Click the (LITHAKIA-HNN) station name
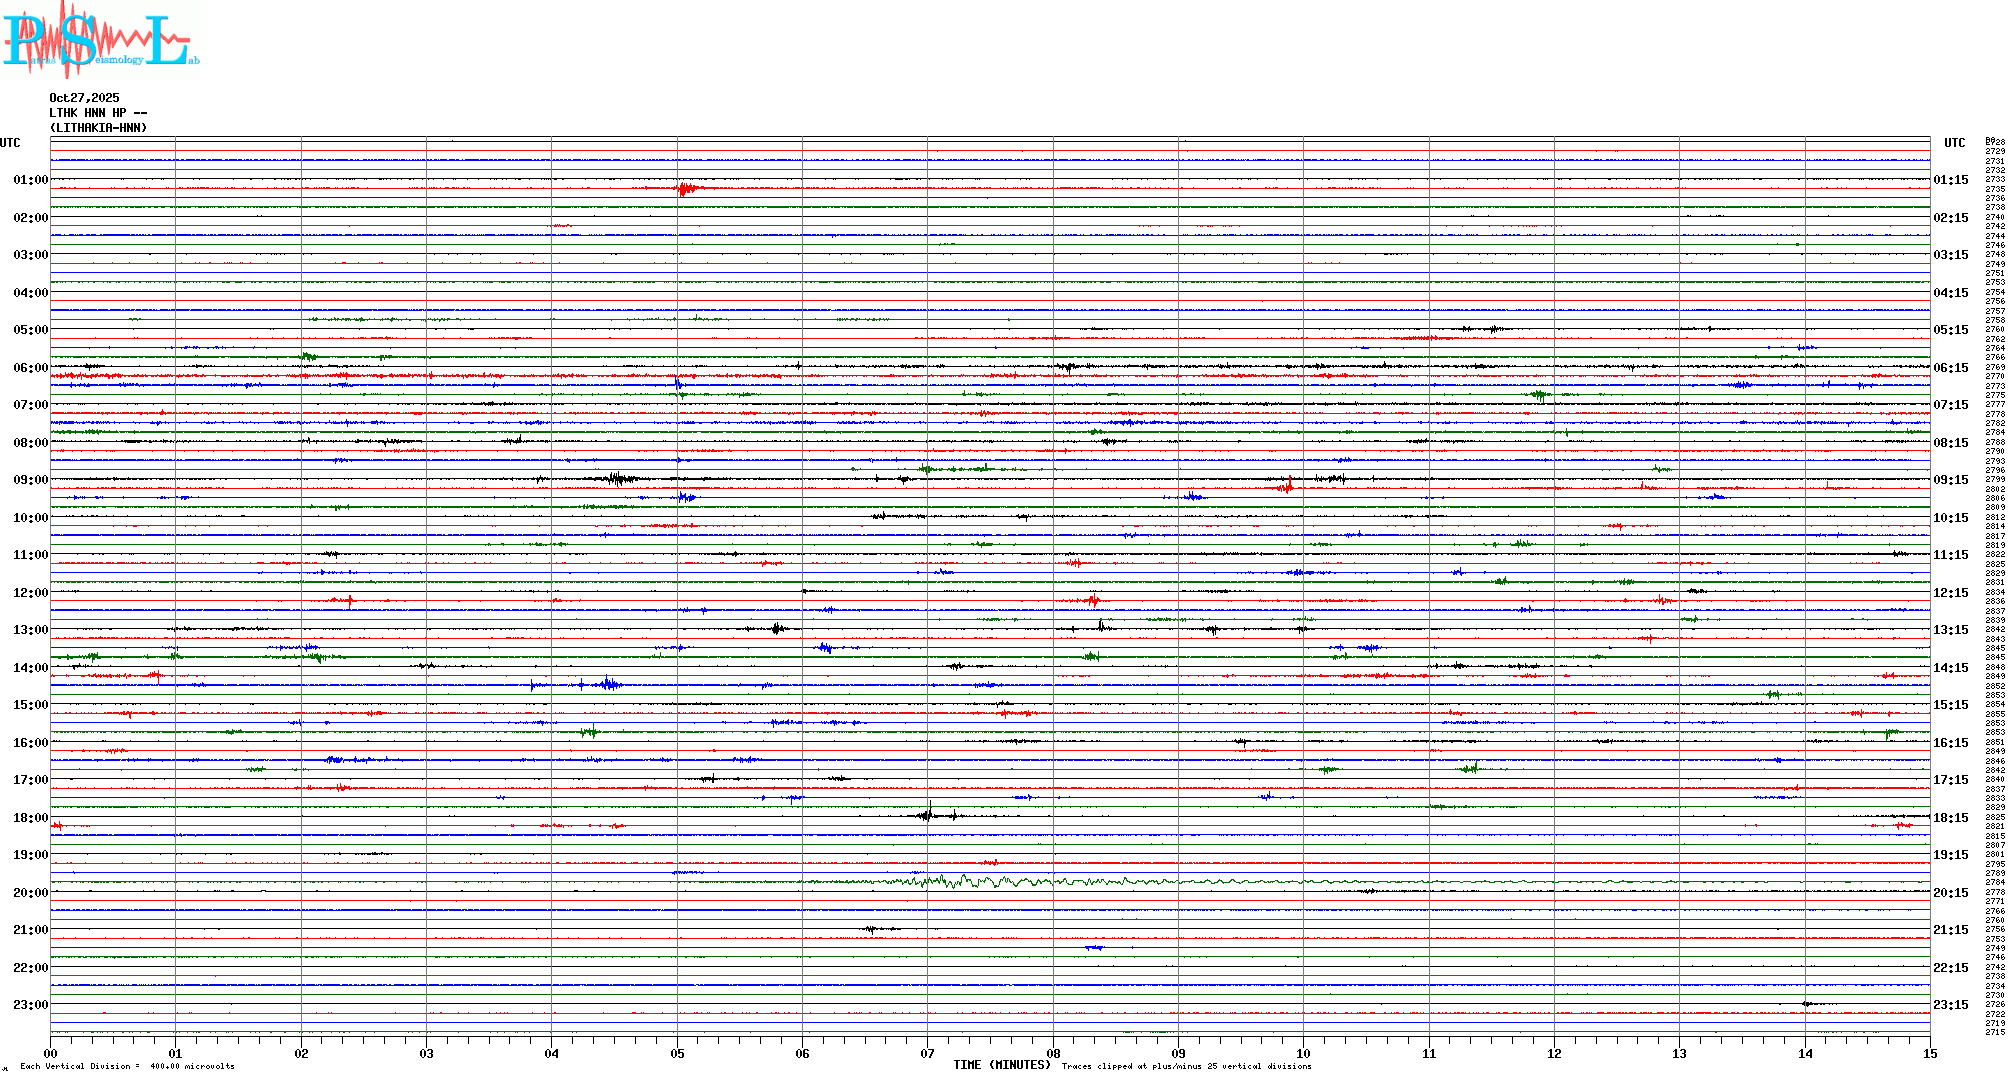 click(x=98, y=128)
